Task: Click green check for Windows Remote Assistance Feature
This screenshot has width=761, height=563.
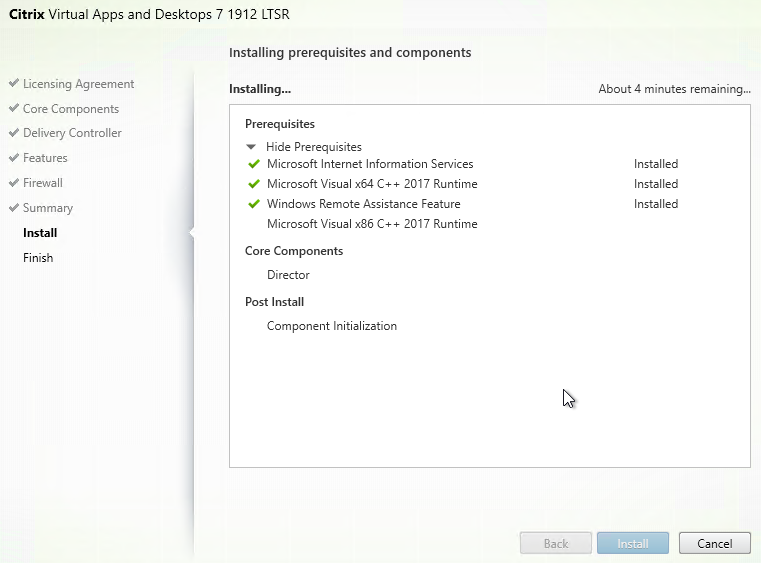Action: coord(254,204)
